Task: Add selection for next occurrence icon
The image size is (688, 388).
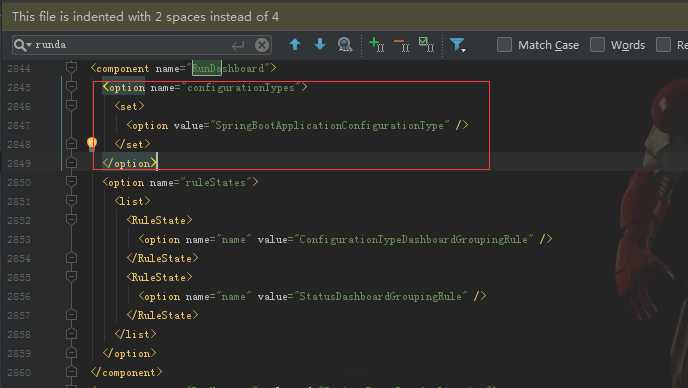Action: click(x=376, y=44)
